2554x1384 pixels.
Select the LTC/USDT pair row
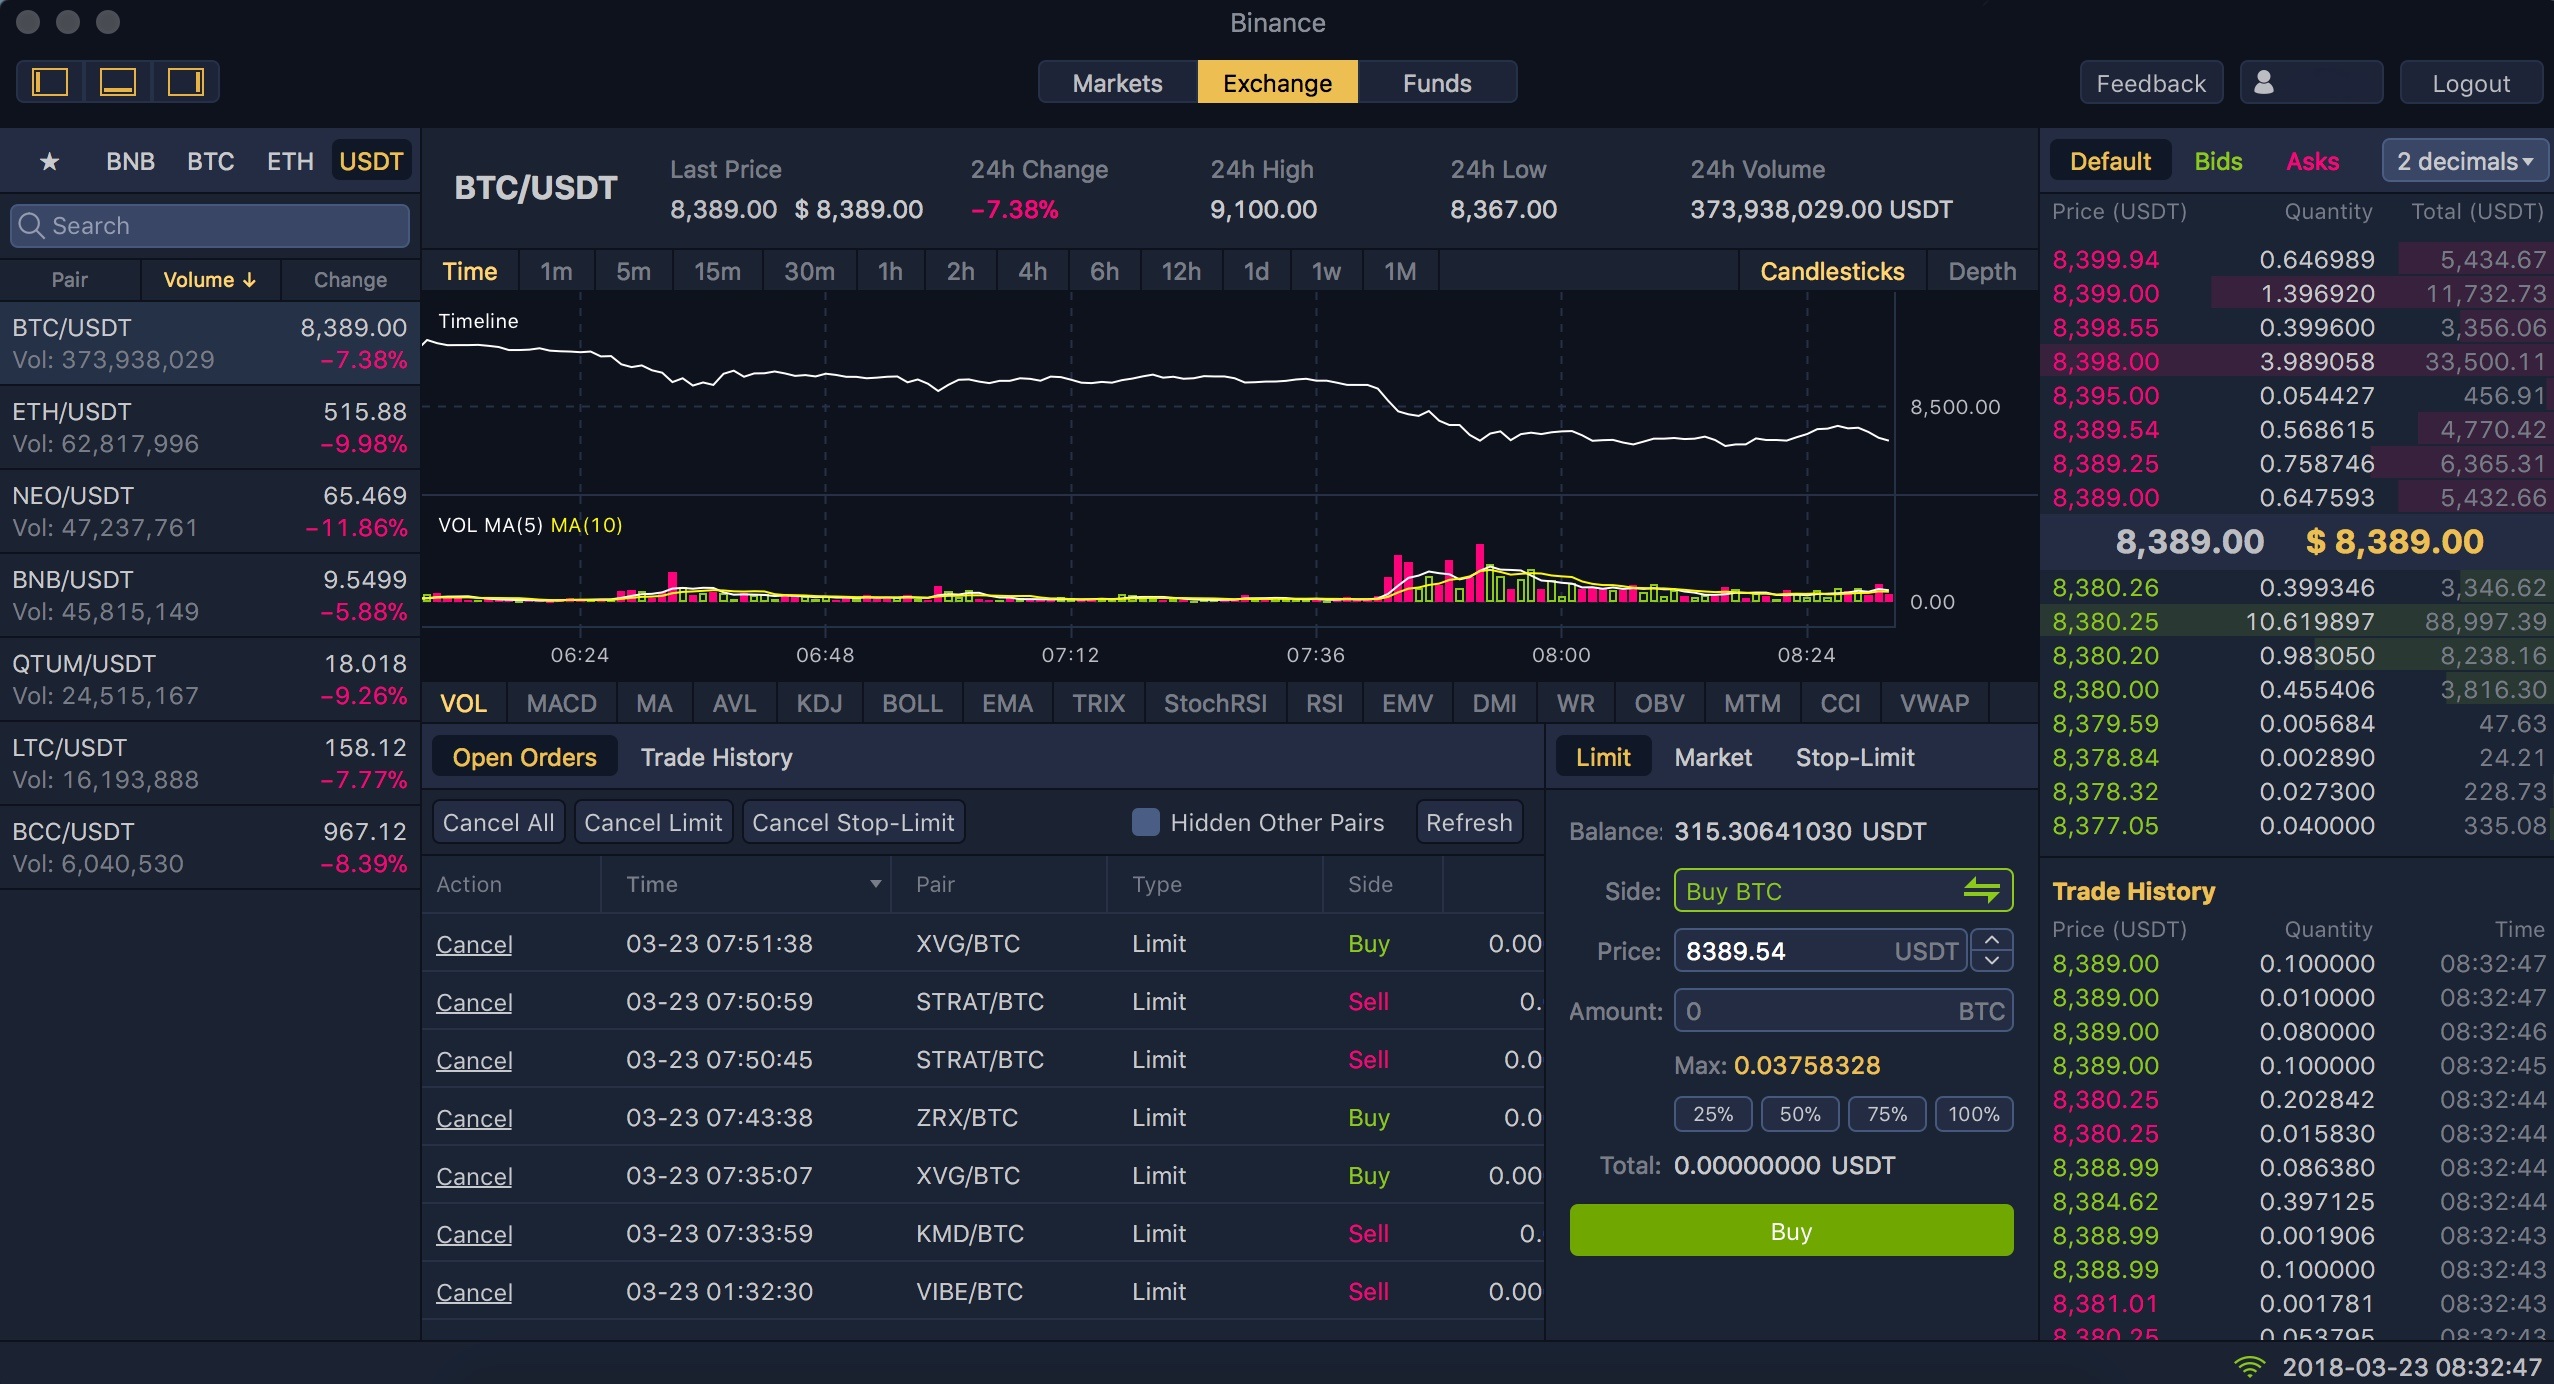coord(210,763)
